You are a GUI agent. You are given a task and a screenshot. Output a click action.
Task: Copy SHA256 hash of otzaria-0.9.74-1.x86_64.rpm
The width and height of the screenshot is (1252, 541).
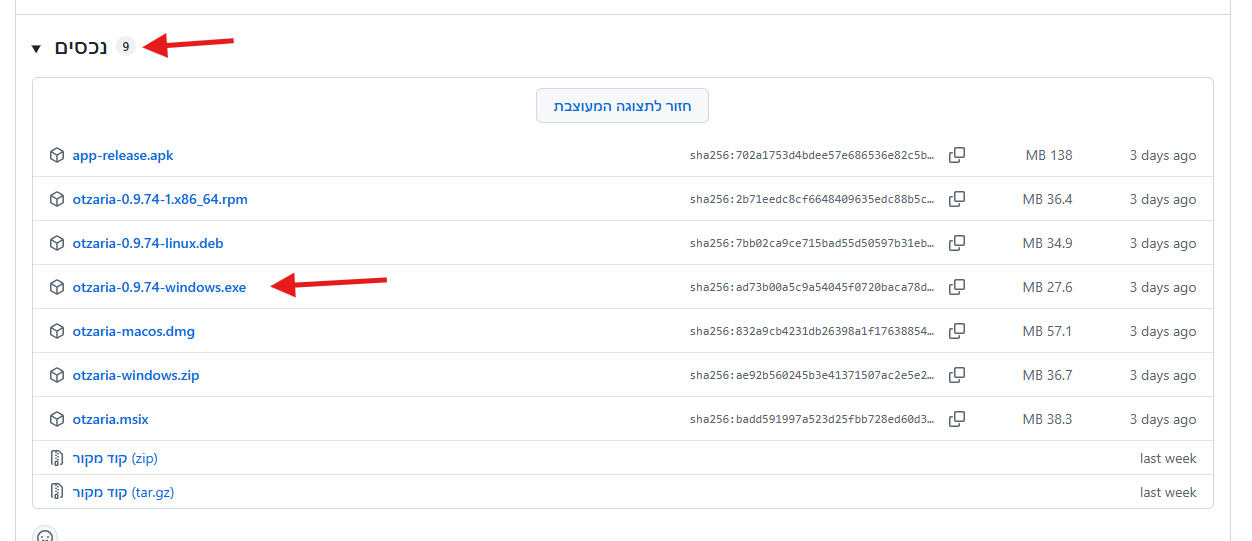[x=956, y=199]
